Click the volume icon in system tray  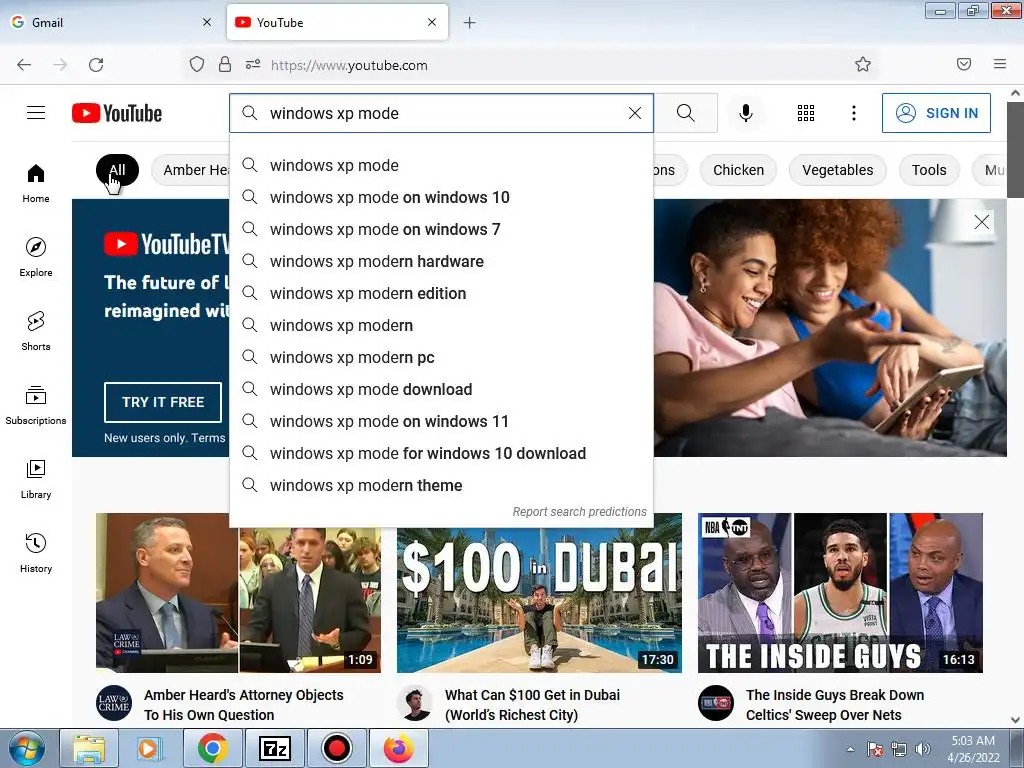pyautogui.click(x=922, y=749)
